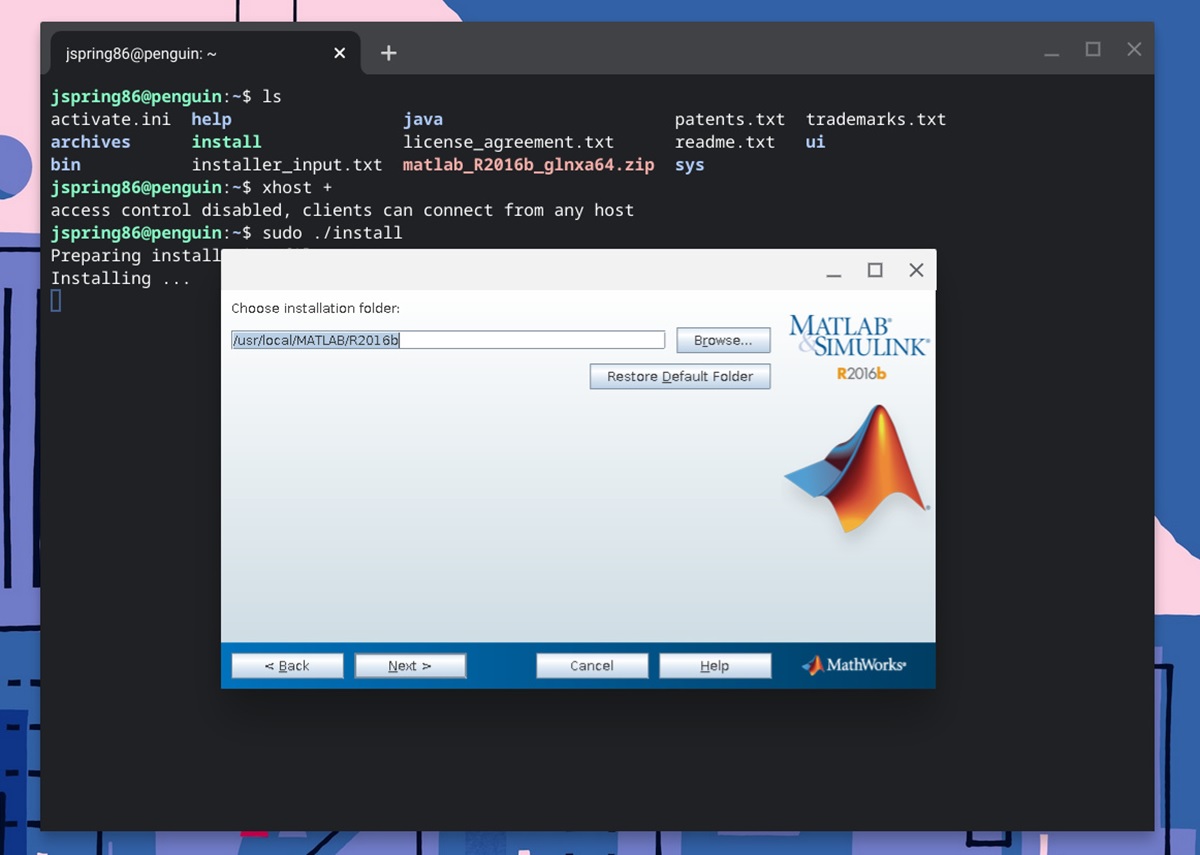Minimize the MATLAB installer window
Screen dimensions: 1200x855
[834, 269]
